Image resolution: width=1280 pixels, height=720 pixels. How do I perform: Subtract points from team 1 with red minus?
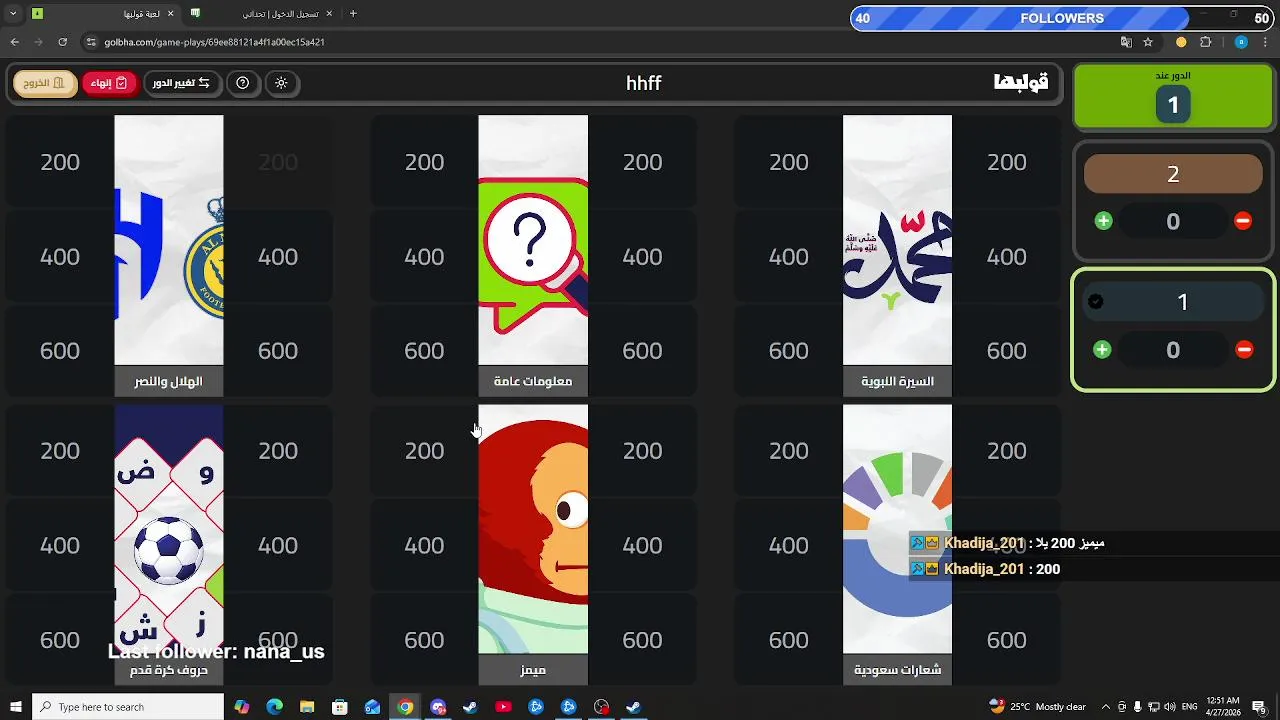[1244, 349]
